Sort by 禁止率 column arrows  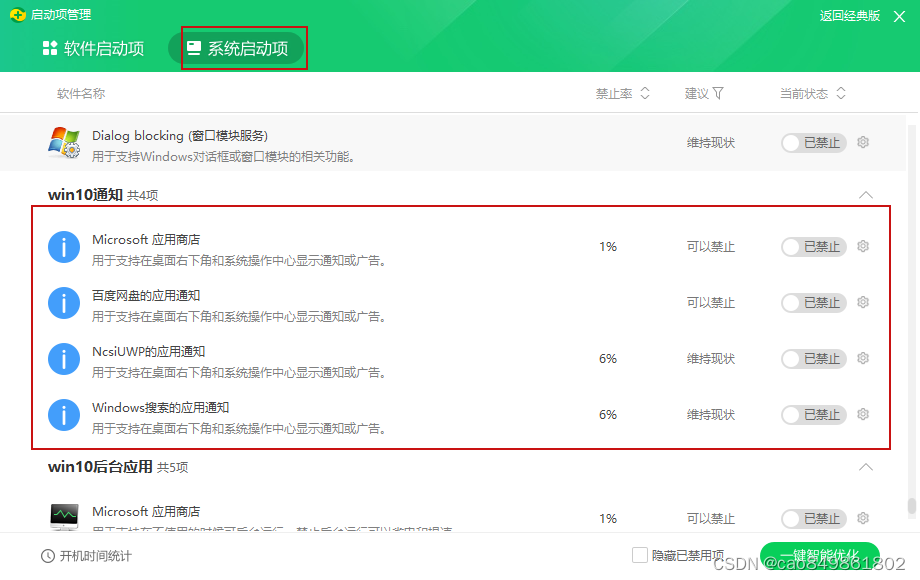(645, 93)
